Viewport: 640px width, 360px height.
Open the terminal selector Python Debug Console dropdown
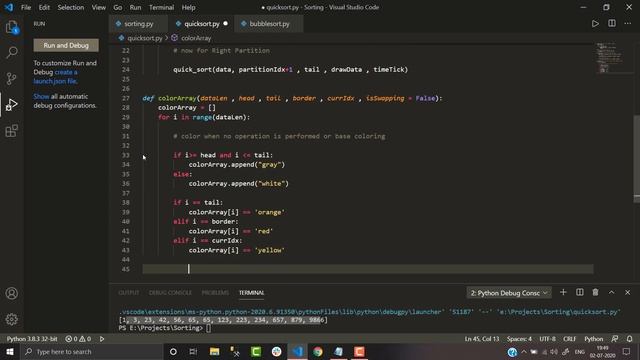509,293
